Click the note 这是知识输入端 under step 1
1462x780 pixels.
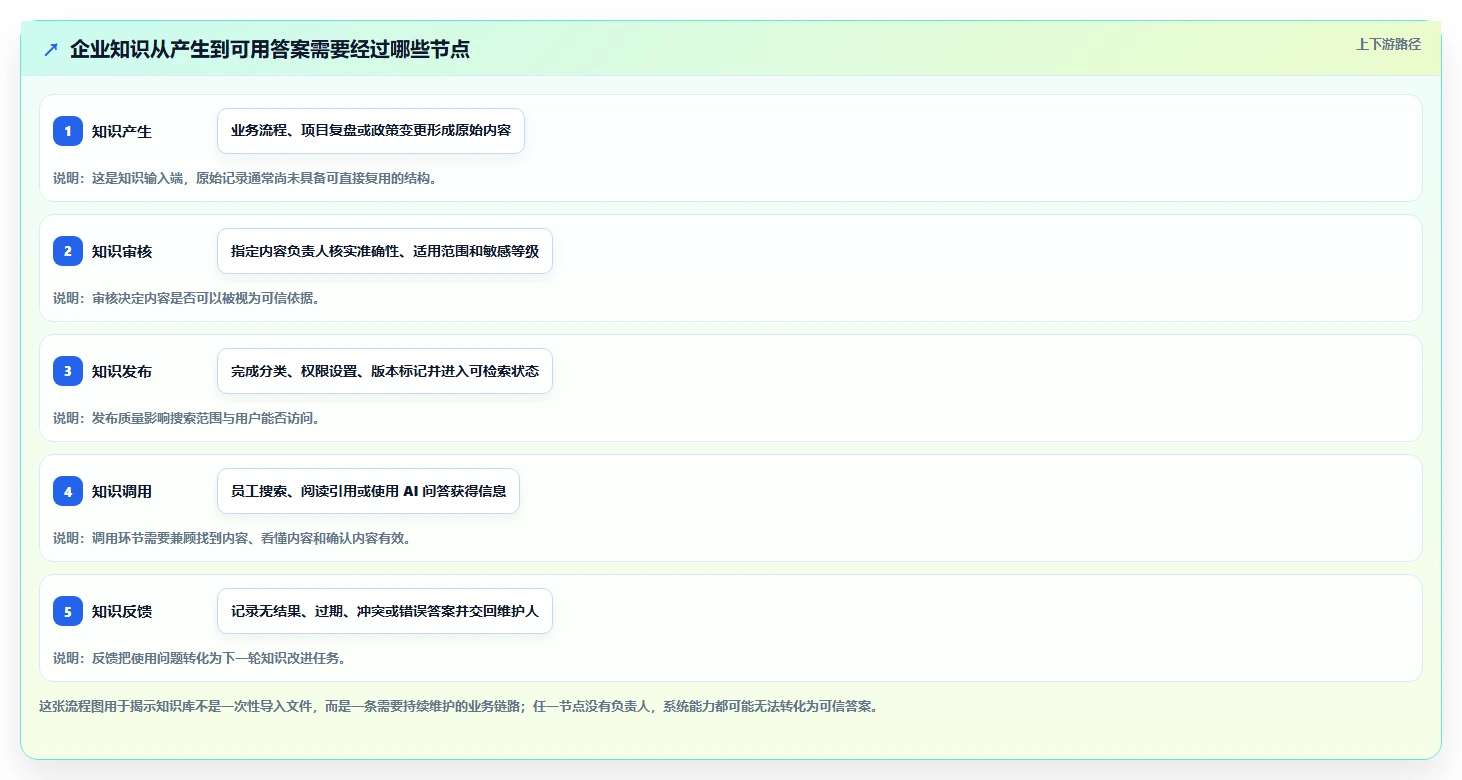click(245, 178)
